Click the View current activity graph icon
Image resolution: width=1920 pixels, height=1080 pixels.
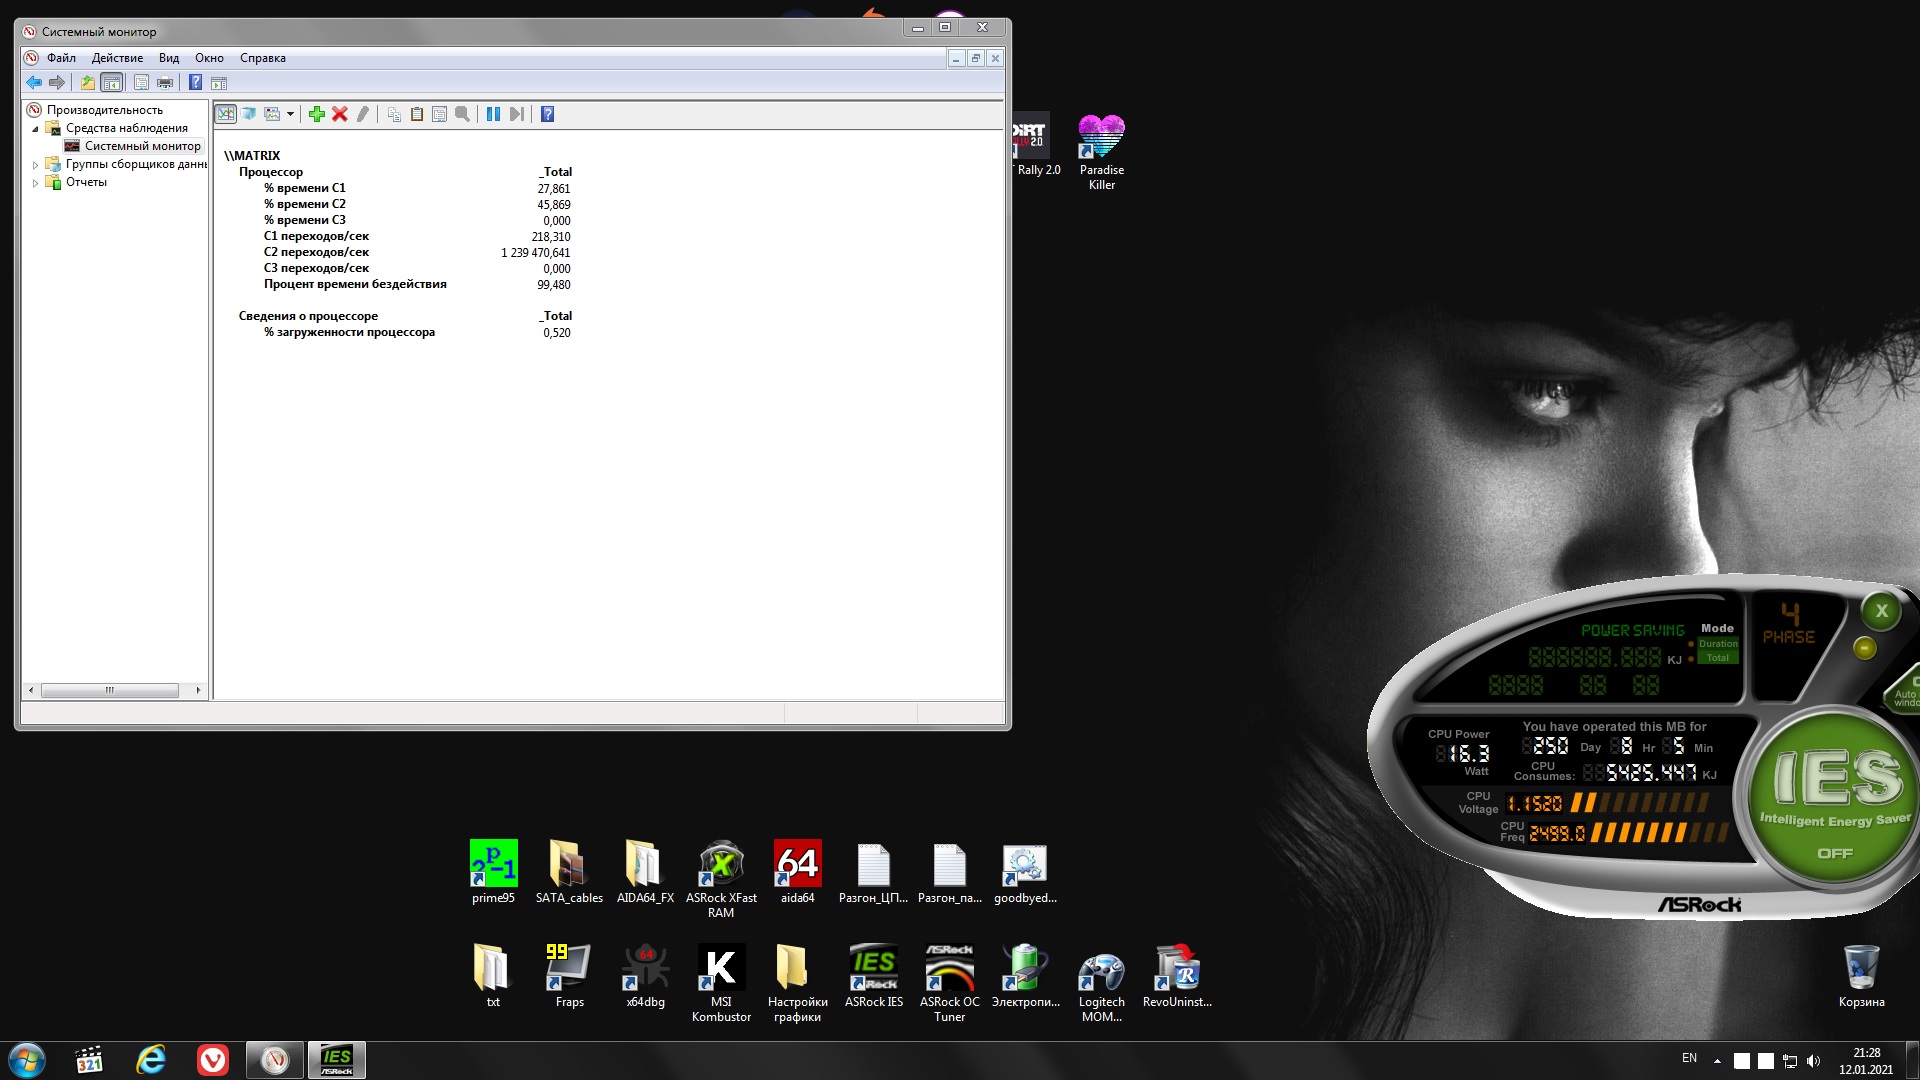pos(226,114)
